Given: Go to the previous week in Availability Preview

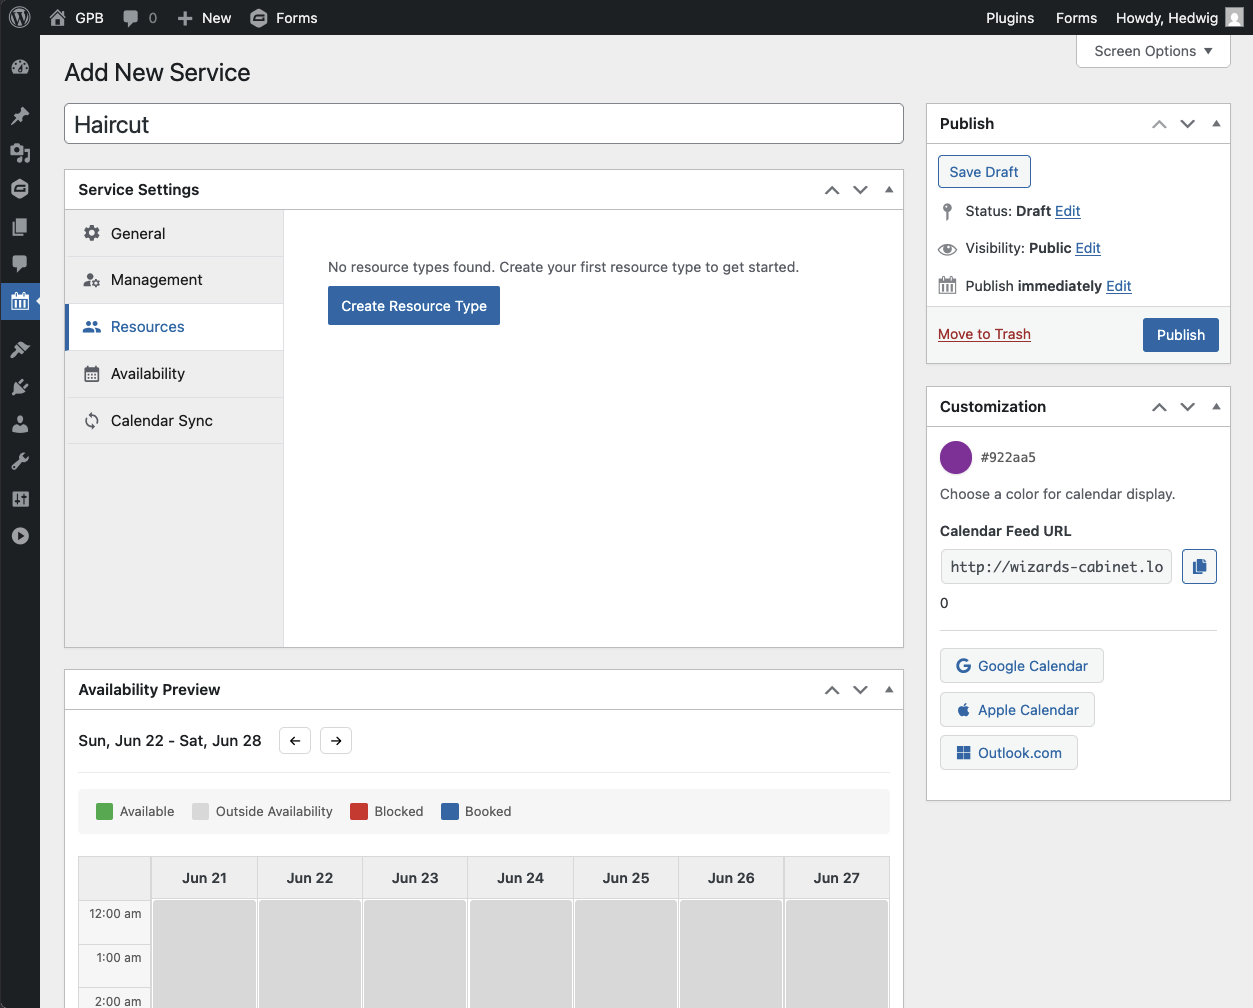Looking at the screenshot, I should click(x=295, y=741).
